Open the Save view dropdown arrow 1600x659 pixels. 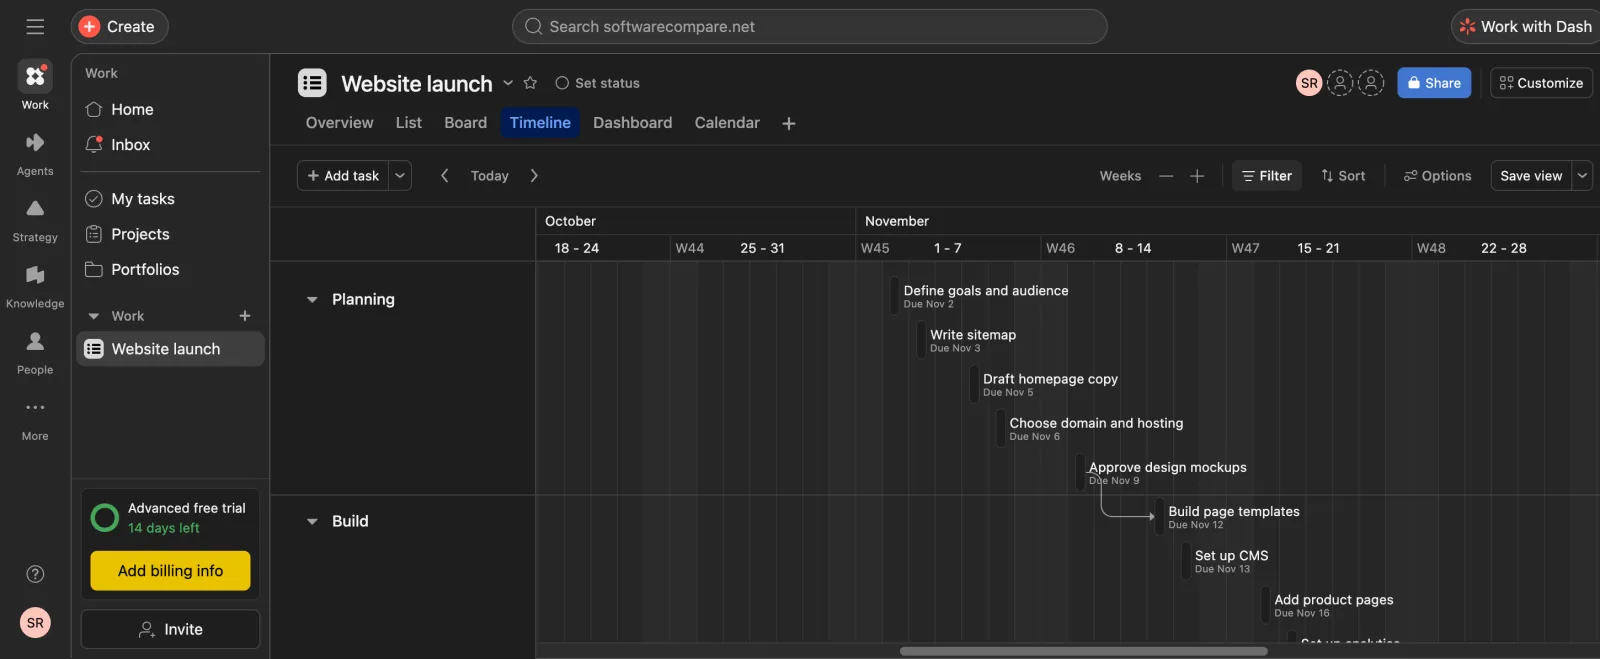[x=1582, y=176]
